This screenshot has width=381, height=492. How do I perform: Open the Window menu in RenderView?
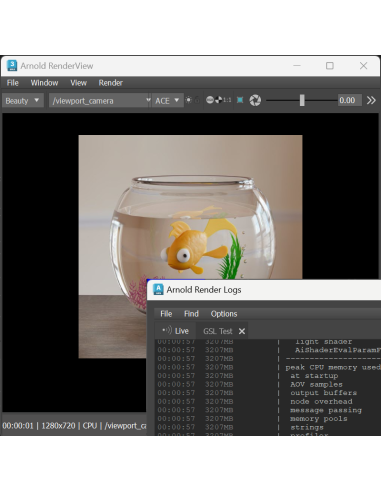point(44,83)
